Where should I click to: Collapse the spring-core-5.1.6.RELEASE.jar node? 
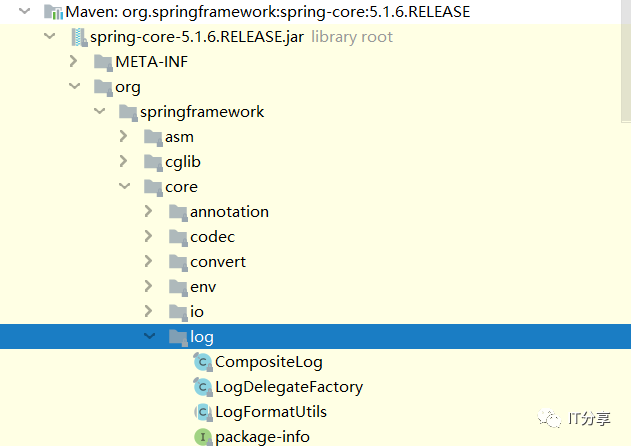tap(49, 36)
